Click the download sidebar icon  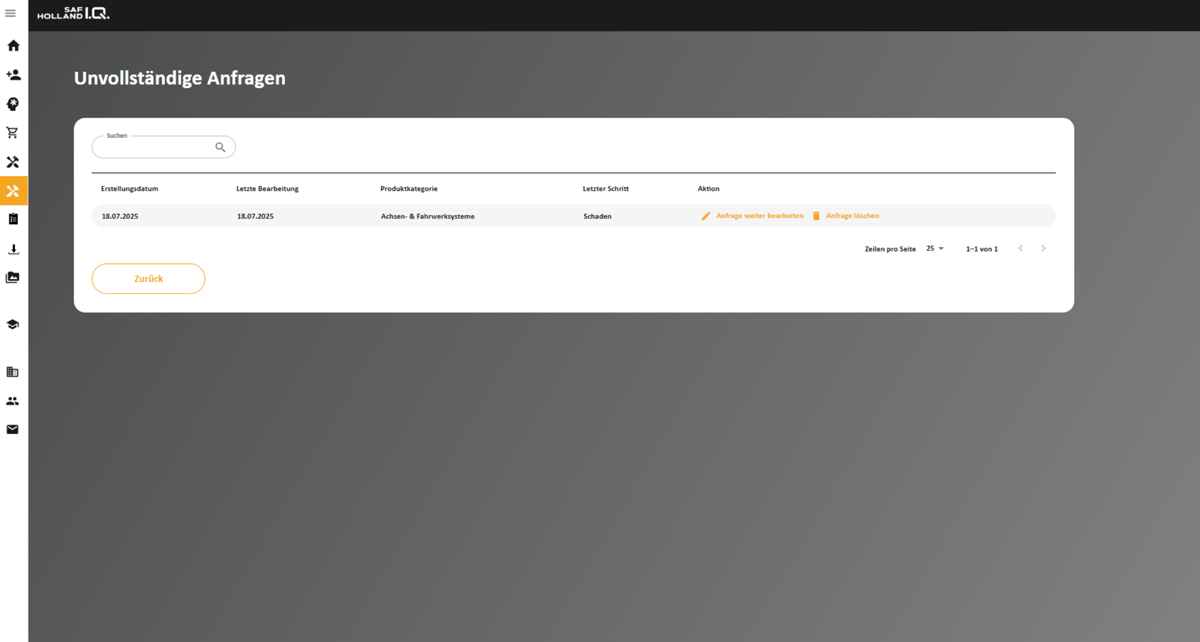(13, 249)
